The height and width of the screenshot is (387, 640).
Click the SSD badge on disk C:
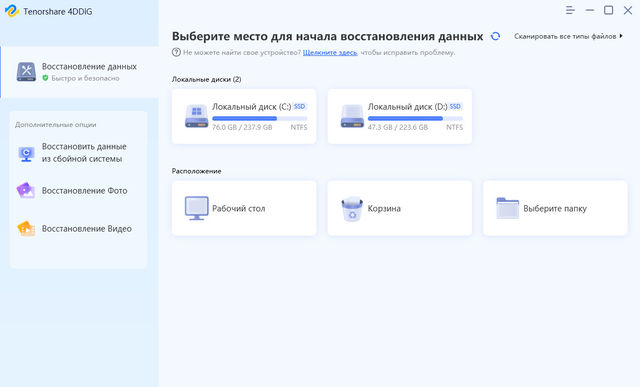pos(299,107)
